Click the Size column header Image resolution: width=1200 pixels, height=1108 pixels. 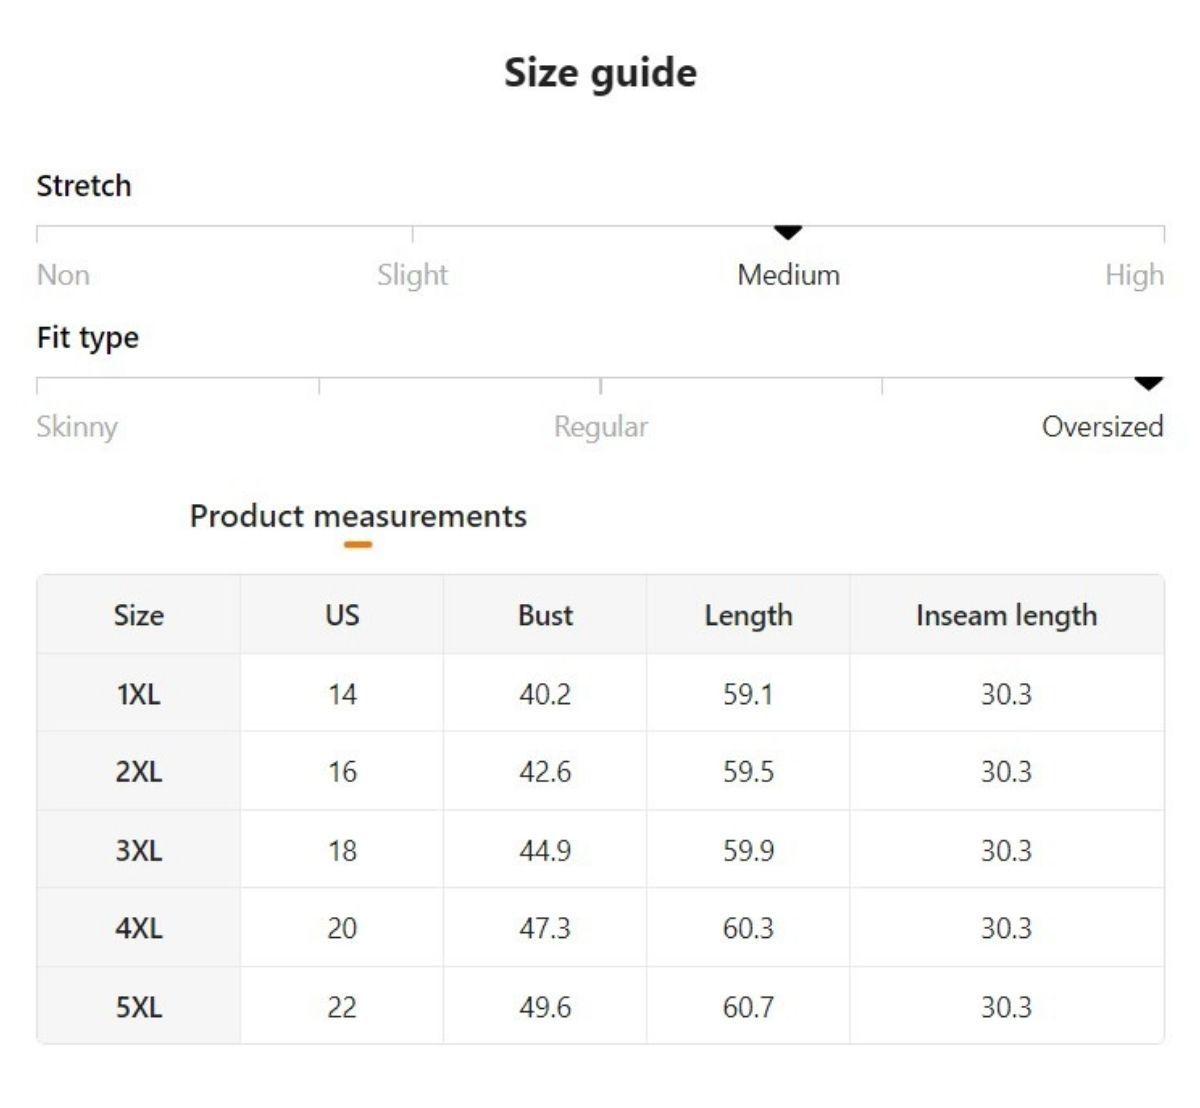click(x=138, y=615)
